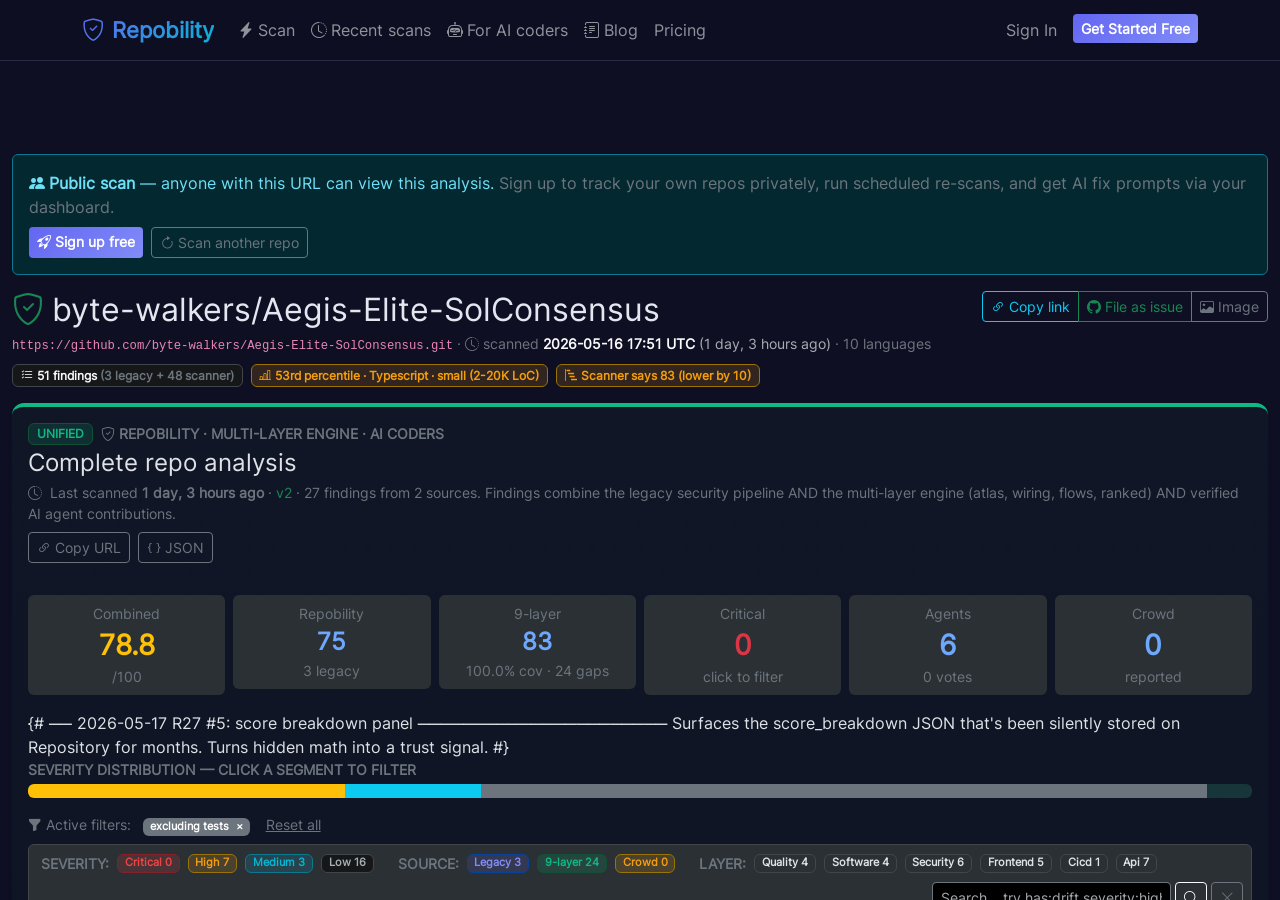Click the Public scan heading text
This screenshot has width=1280, height=900.
tap(92, 183)
